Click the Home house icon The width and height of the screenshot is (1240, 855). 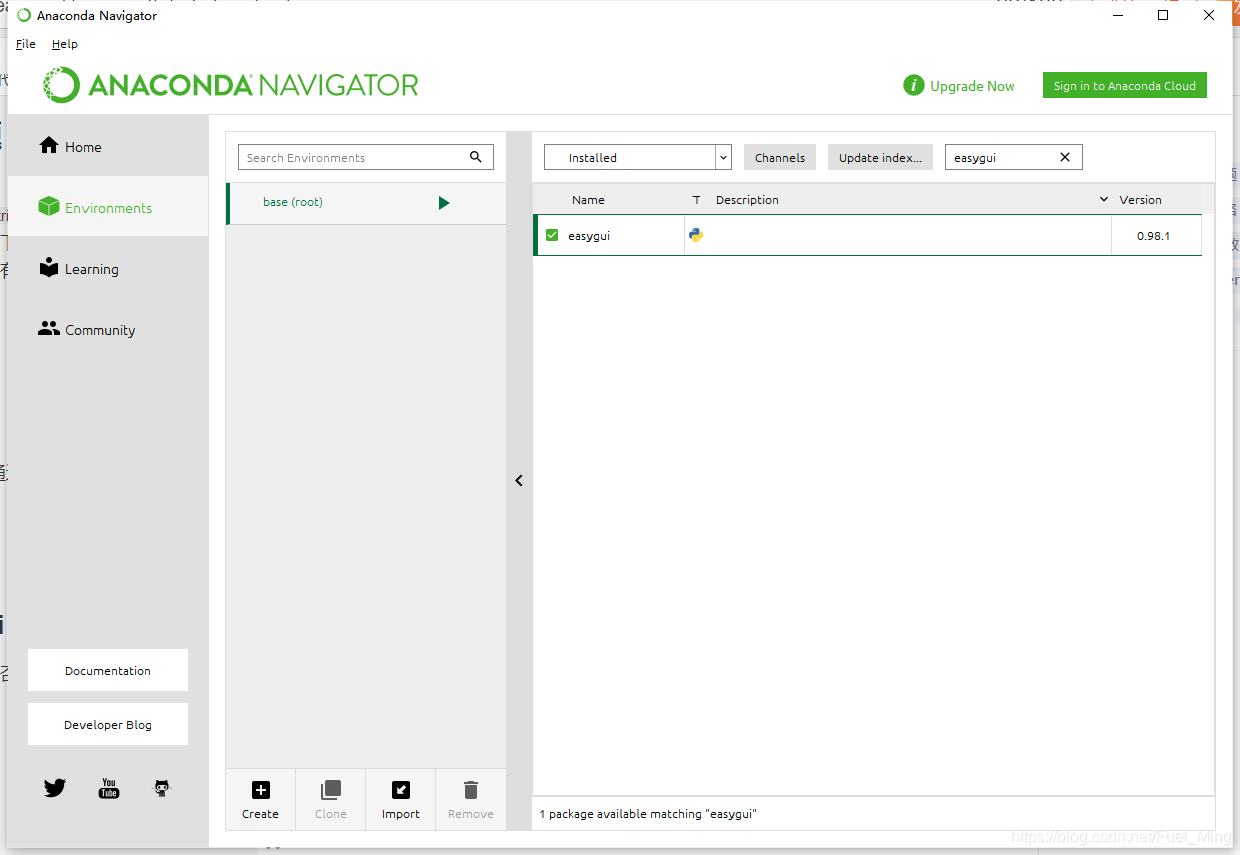49,146
